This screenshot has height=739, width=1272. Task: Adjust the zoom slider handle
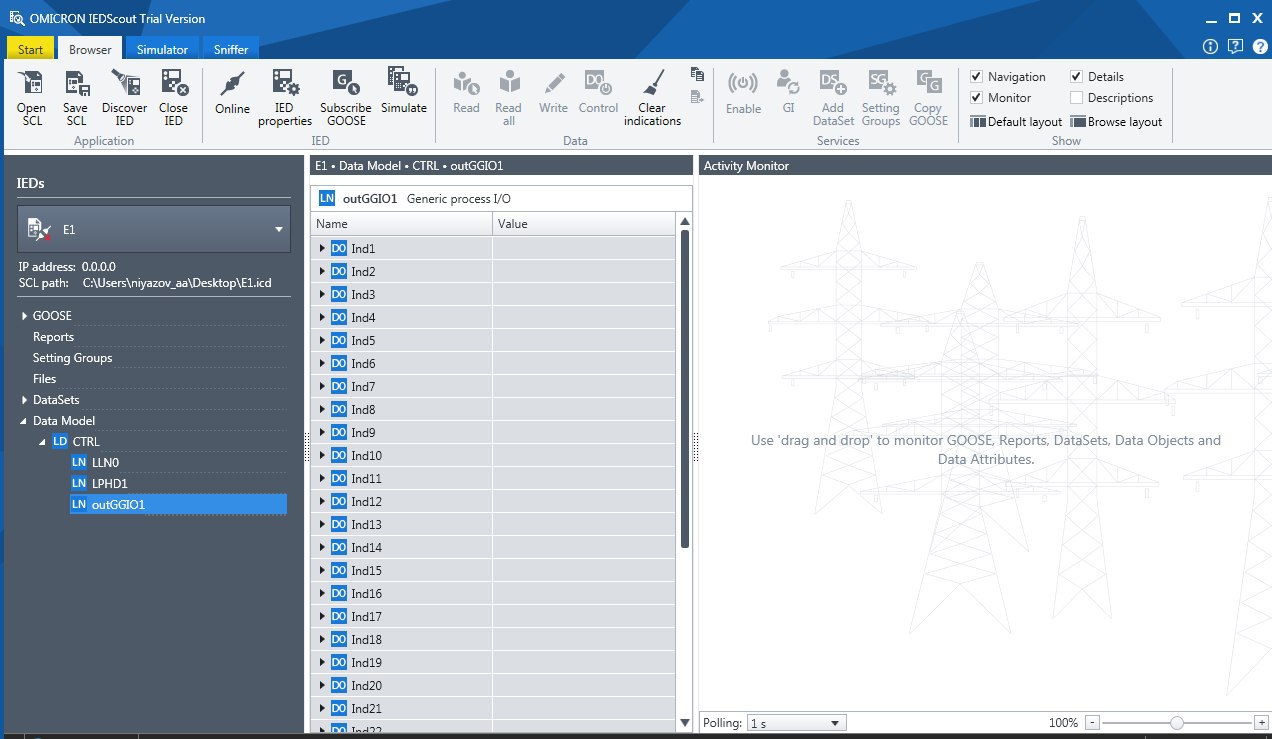(x=1177, y=722)
